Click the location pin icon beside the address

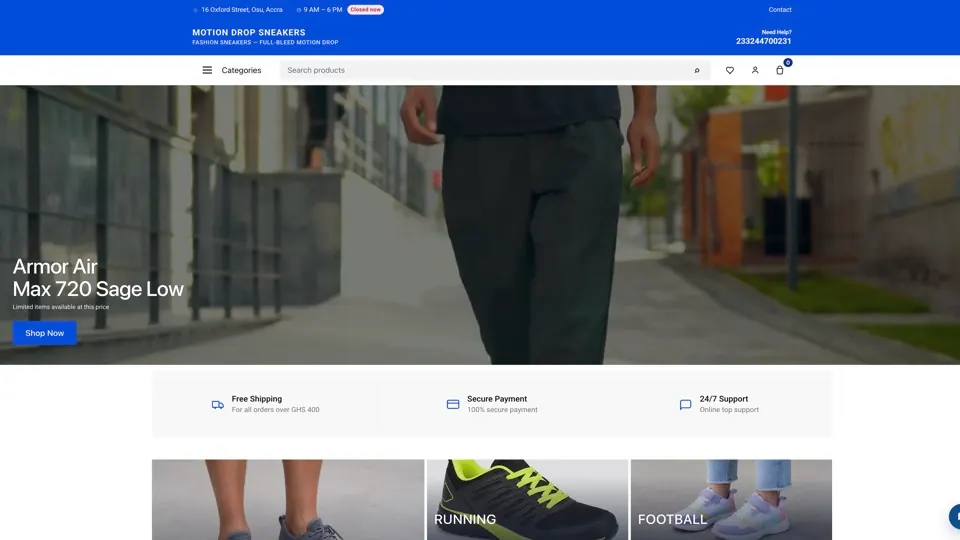[x=195, y=10]
